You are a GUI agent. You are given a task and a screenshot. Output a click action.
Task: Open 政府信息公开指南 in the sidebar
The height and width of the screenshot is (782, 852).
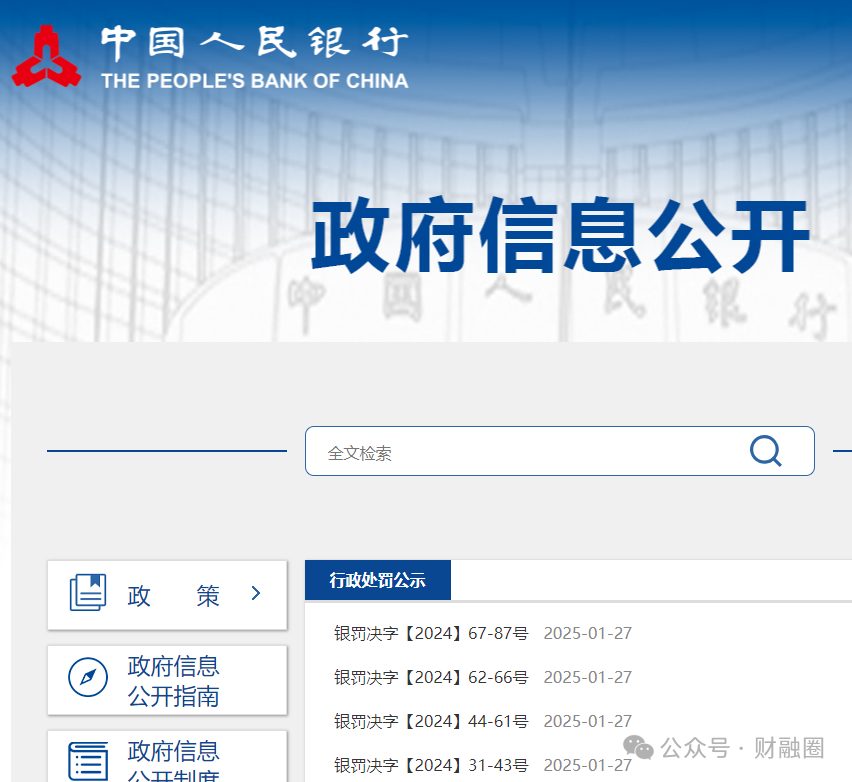pyautogui.click(x=167, y=680)
